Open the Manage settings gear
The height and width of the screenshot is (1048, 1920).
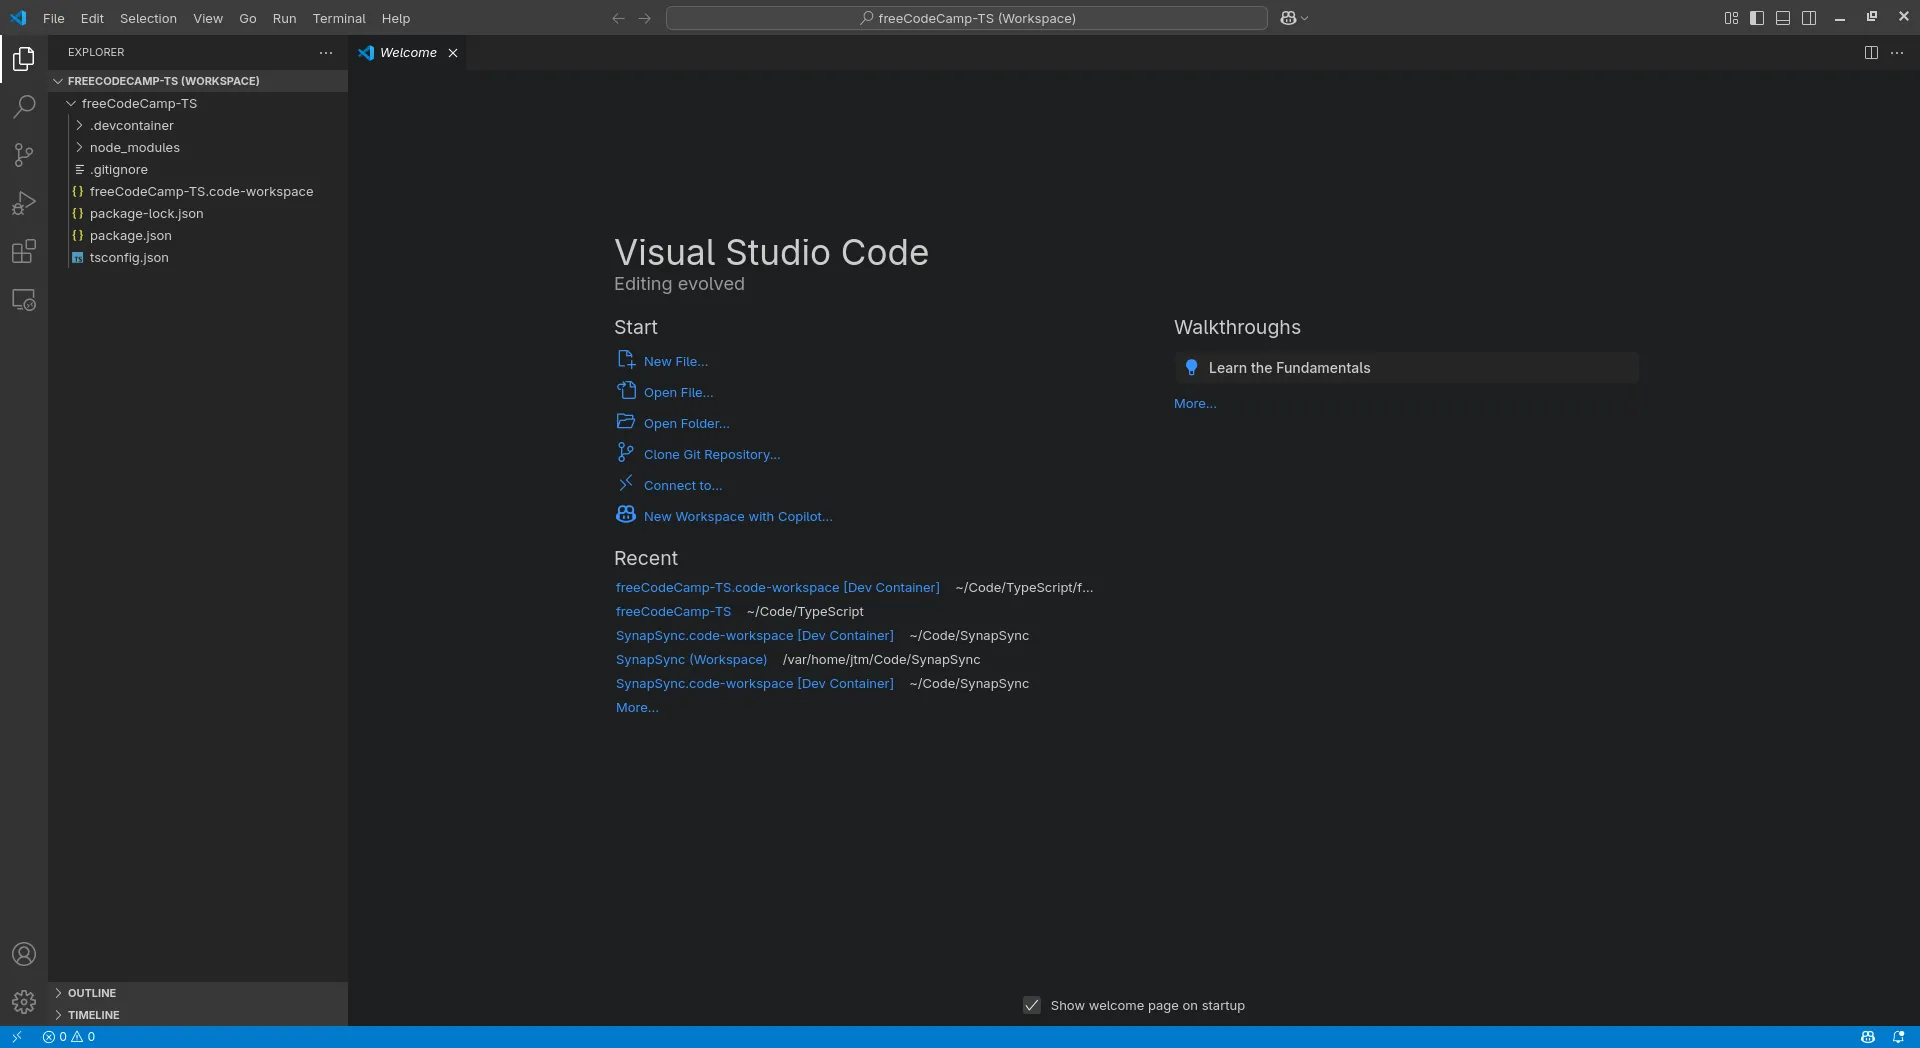[23, 1001]
